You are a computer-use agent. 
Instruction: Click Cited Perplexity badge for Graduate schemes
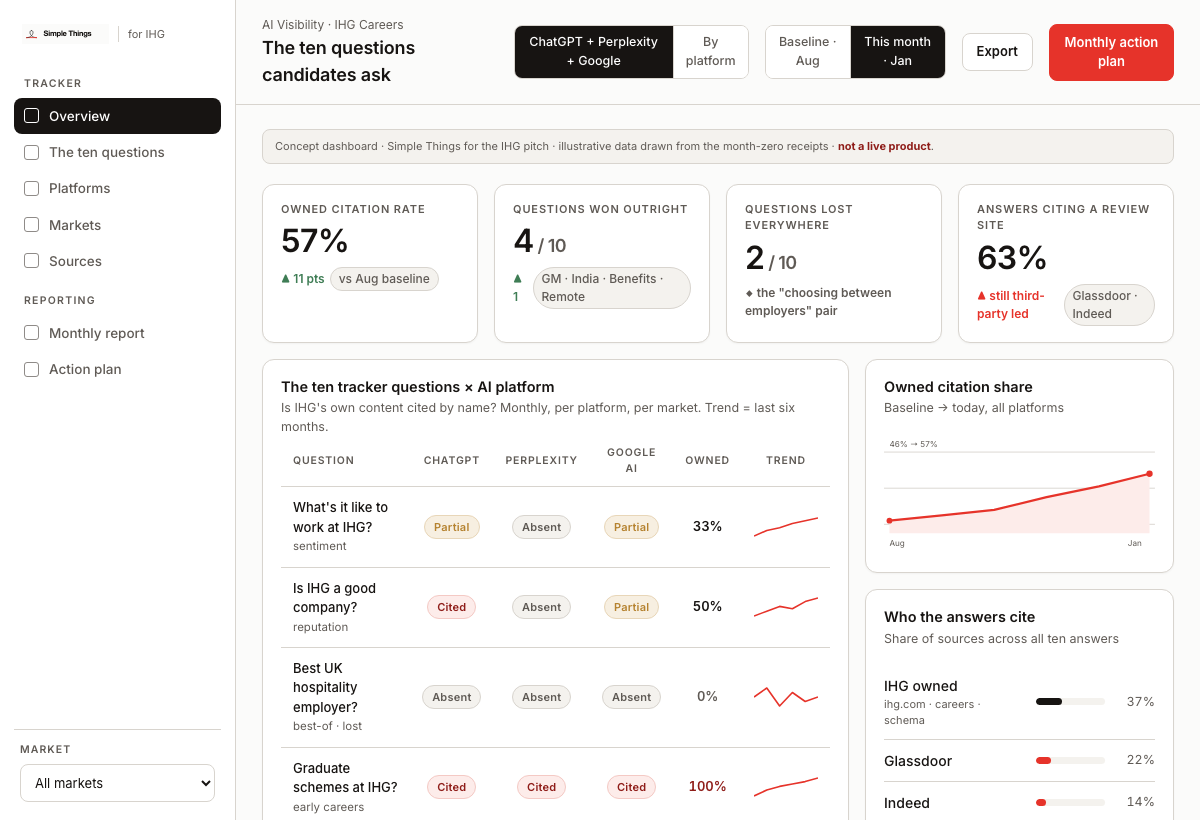point(541,787)
